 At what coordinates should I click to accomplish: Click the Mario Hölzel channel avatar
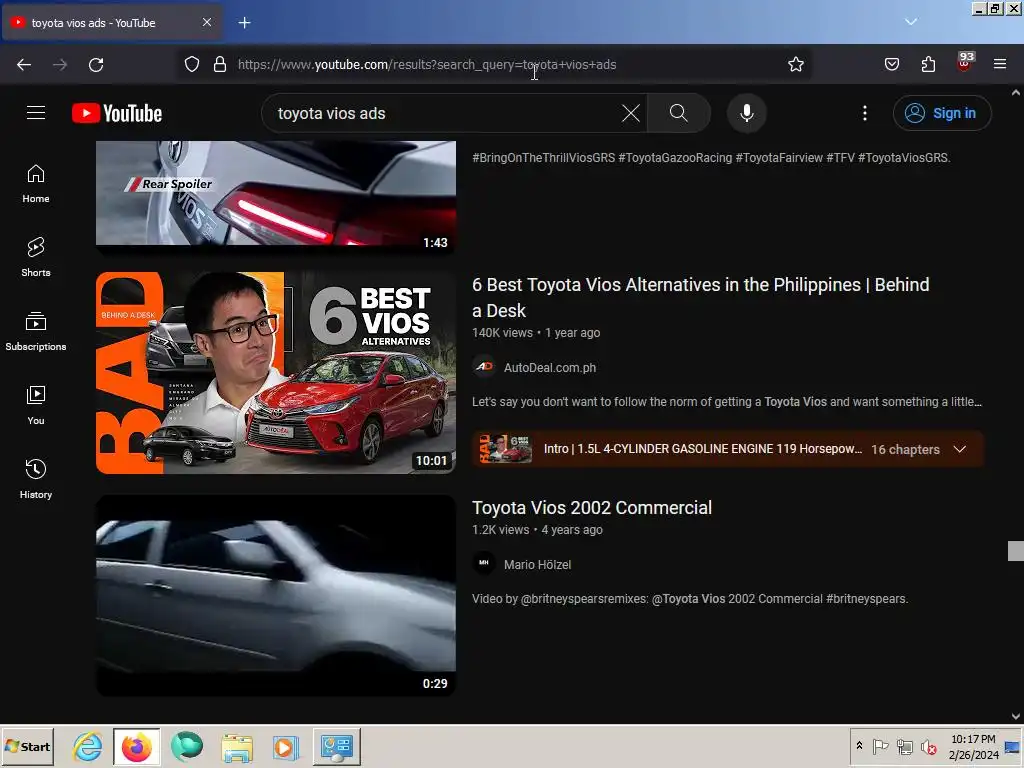[x=484, y=564]
